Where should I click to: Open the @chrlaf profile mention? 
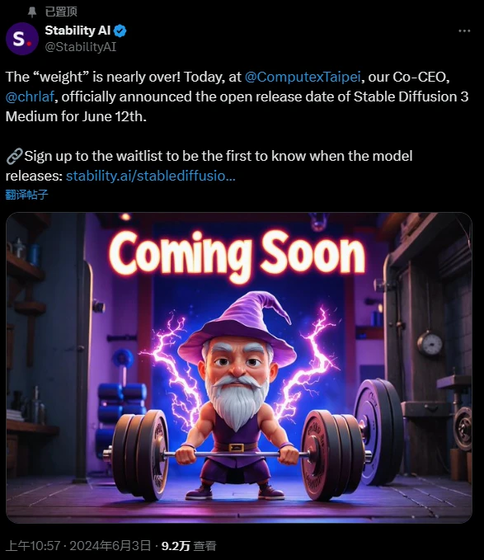30,97
